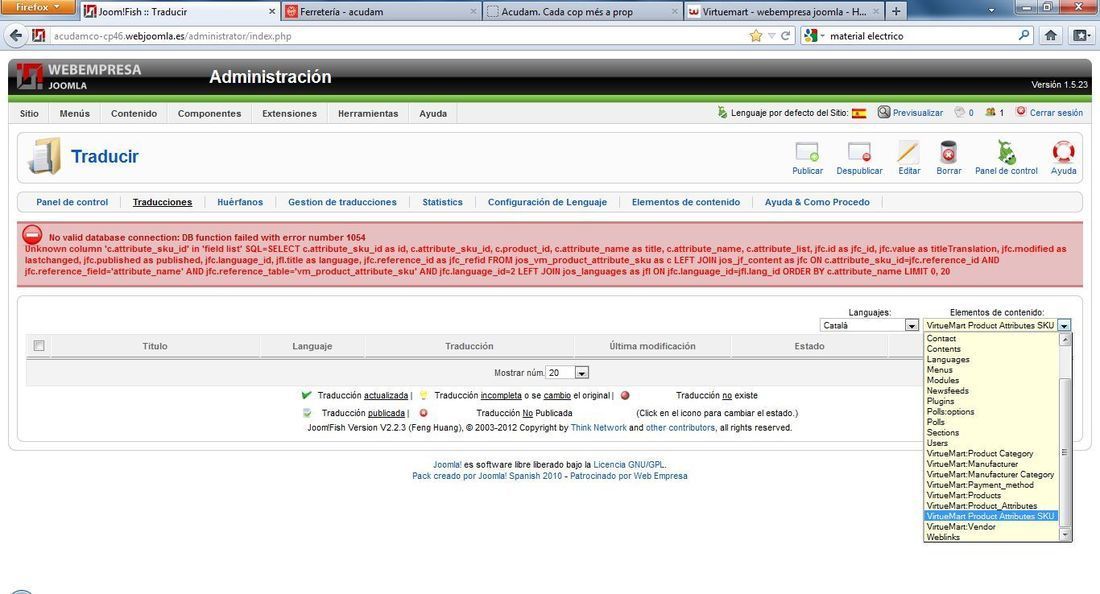This screenshot has height=594, width=1100.
Task: Close the Joom!Fish Traducir tab
Action: (272, 11)
